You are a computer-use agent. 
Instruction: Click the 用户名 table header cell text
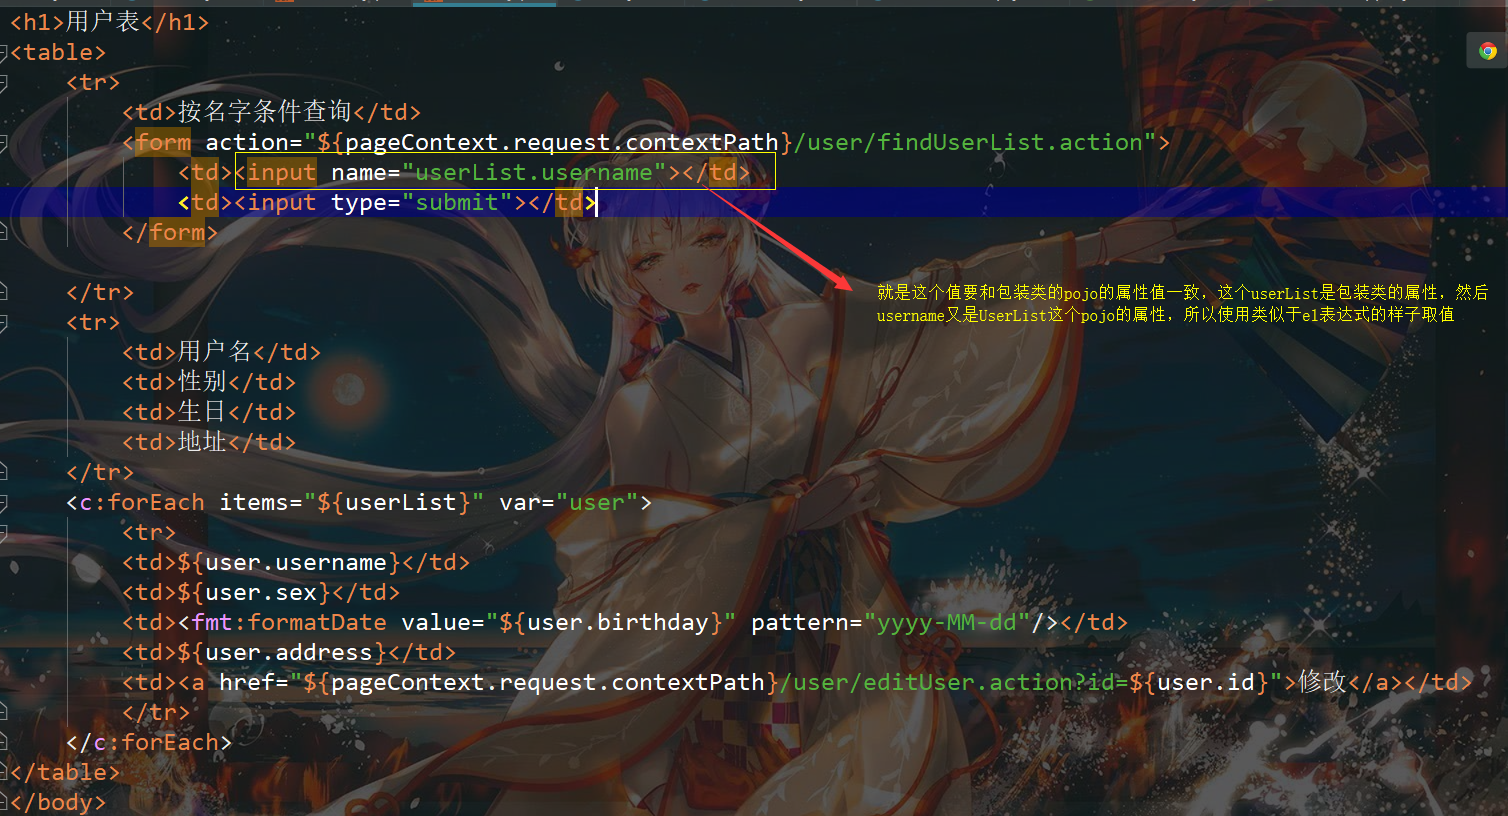(215, 352)
